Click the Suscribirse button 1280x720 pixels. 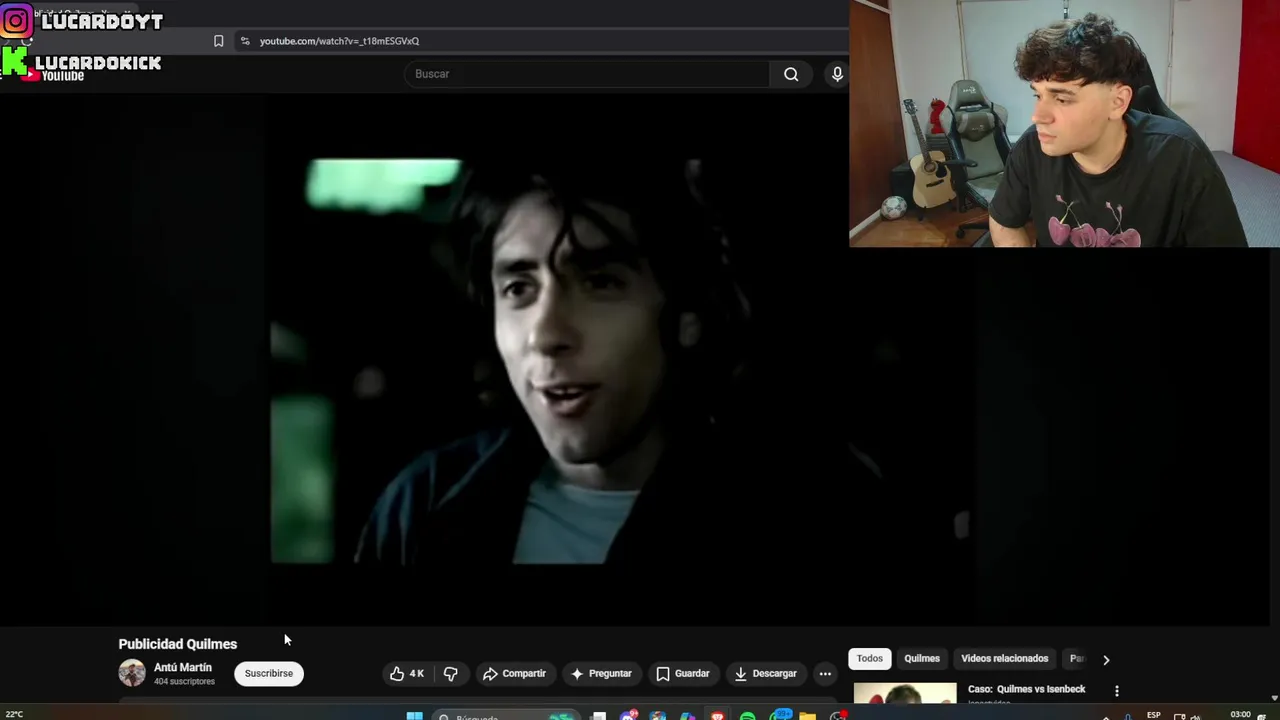point(269,673)
